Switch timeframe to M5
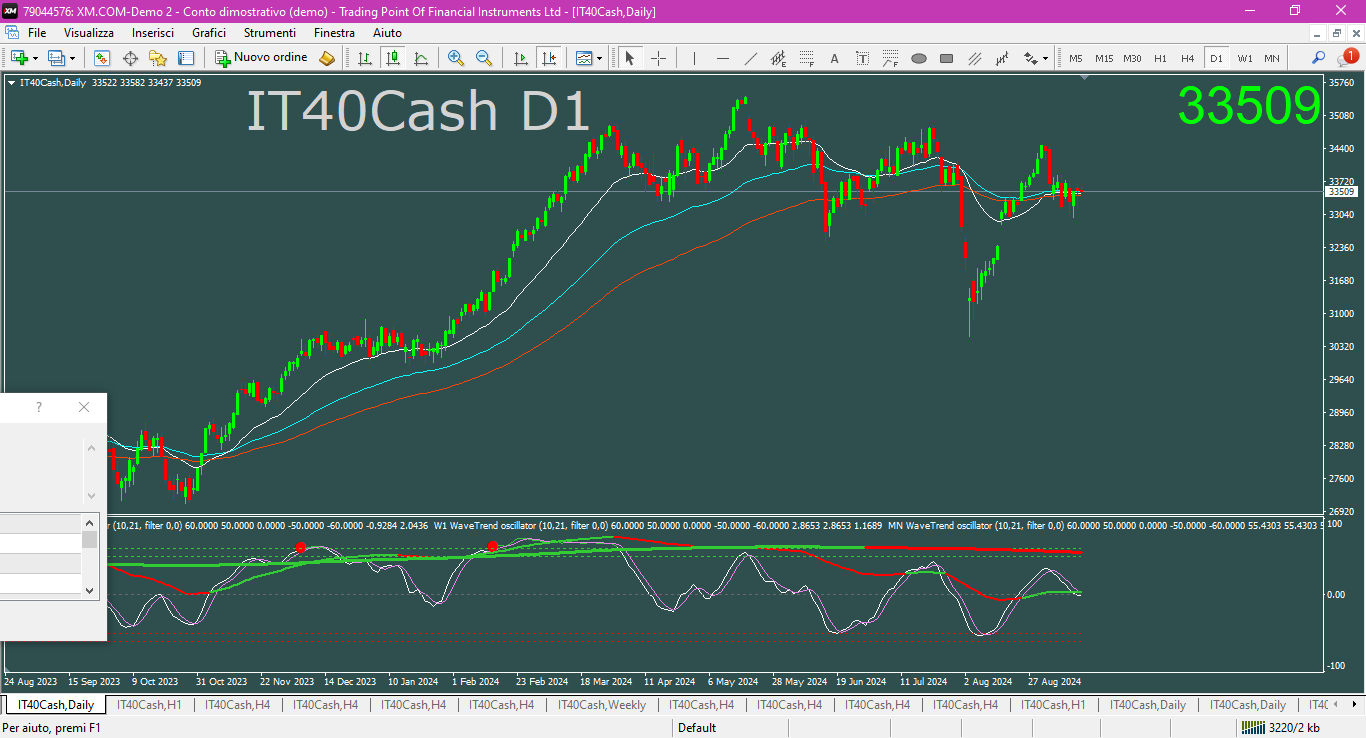The width and height of the screenshot is (1366, 738). 1076,58
